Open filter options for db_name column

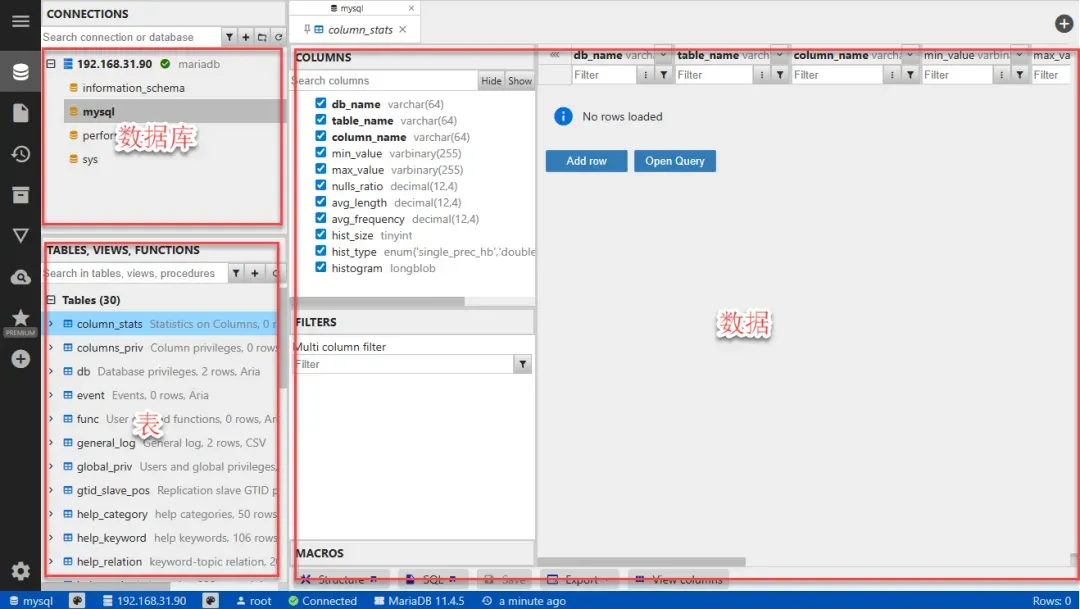[x=664, y=75]
